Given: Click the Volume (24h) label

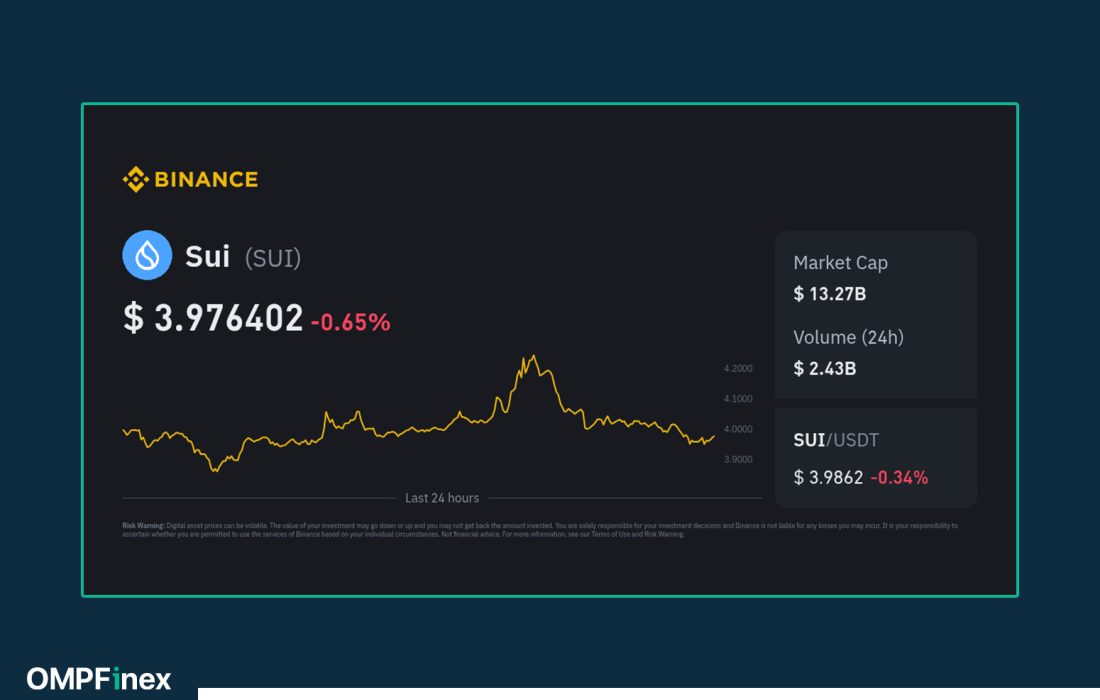Looking at the screenshot, I should click(x=848, y=337).
